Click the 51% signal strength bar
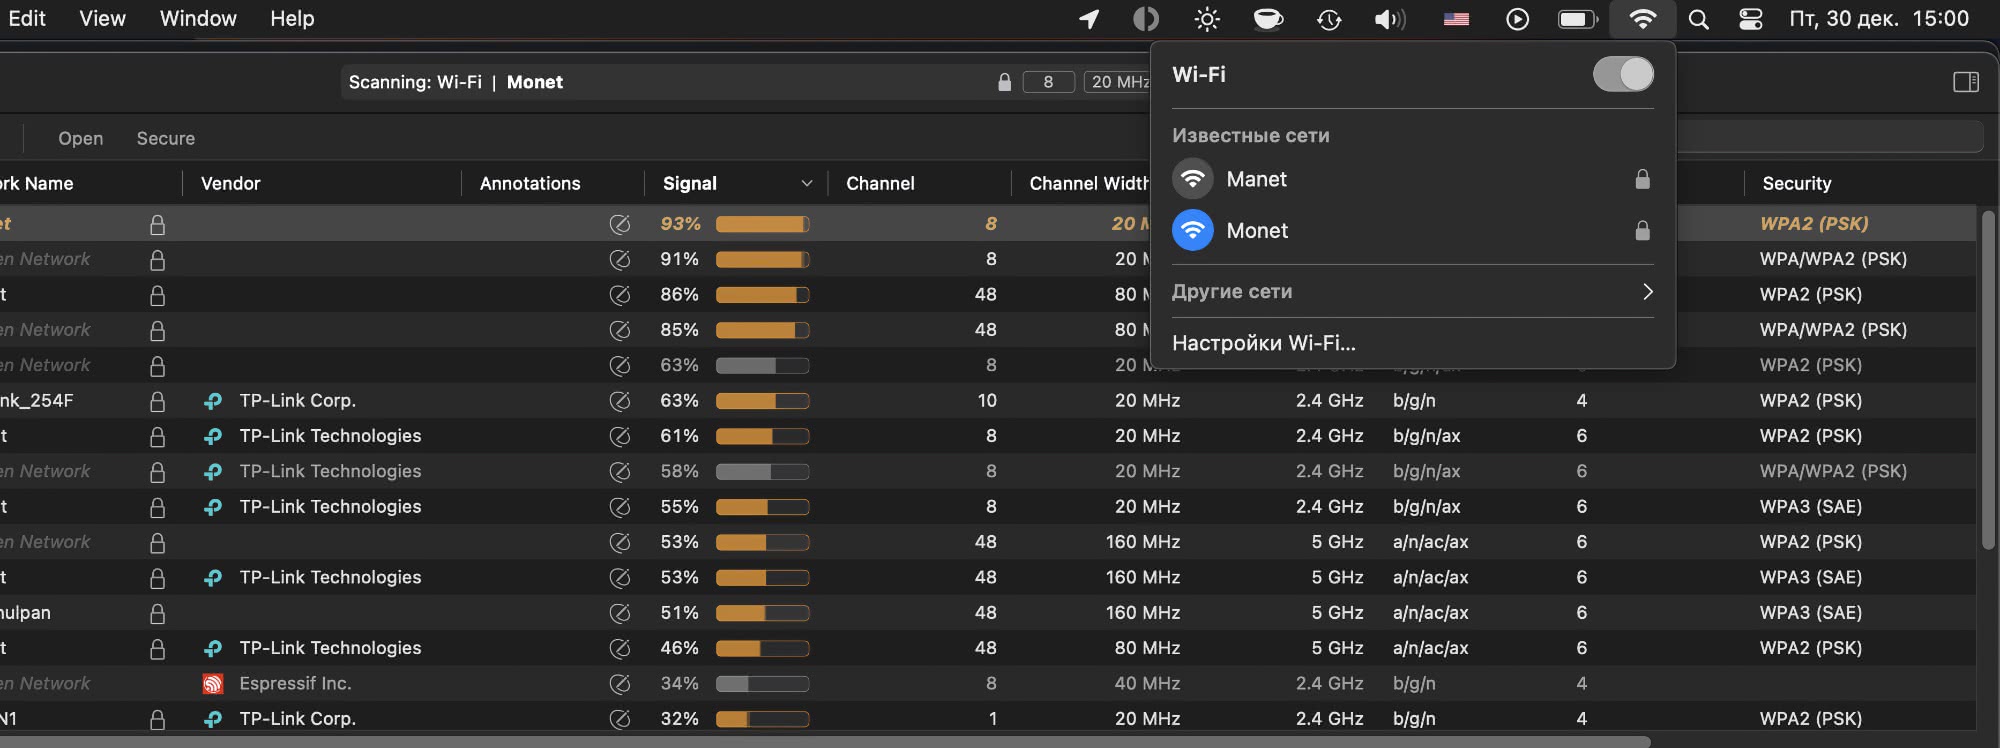 762,613
